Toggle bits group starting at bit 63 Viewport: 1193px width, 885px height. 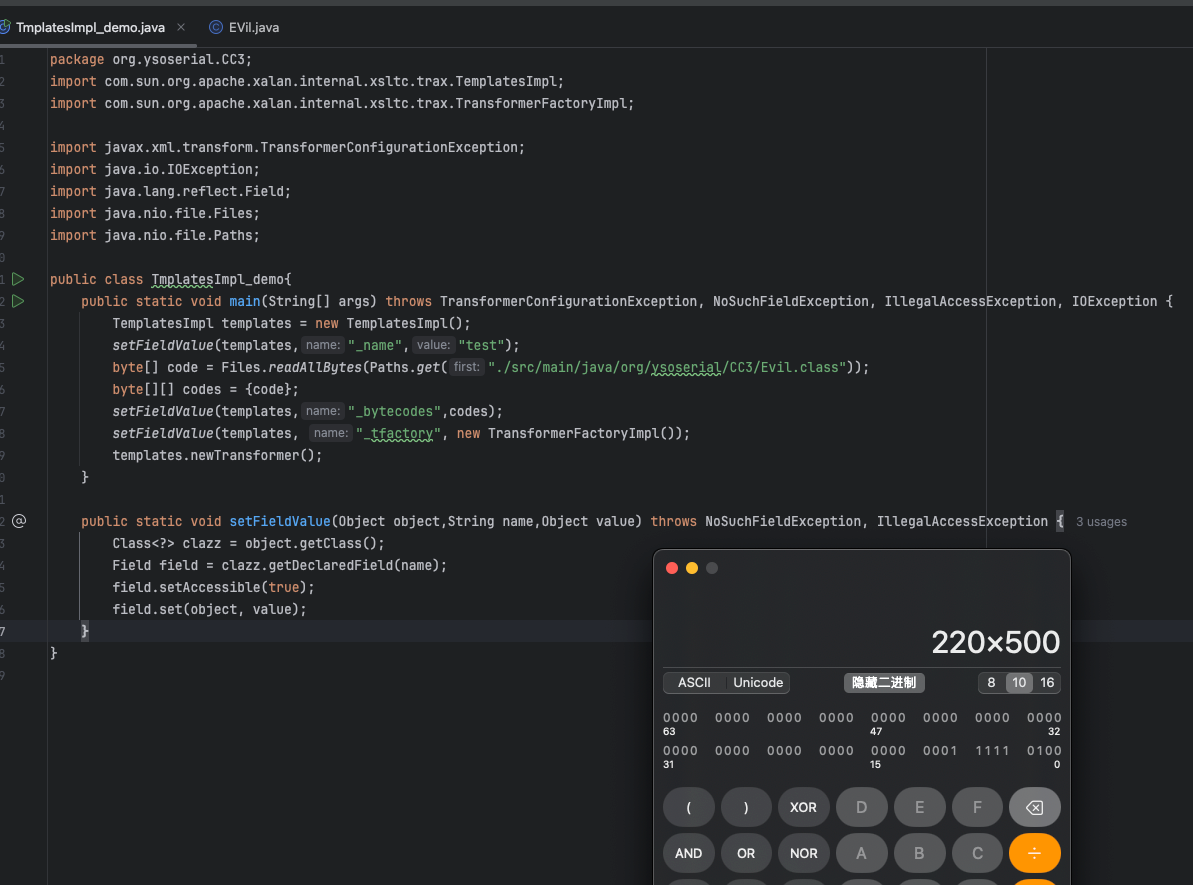click(x=680, y=718)
